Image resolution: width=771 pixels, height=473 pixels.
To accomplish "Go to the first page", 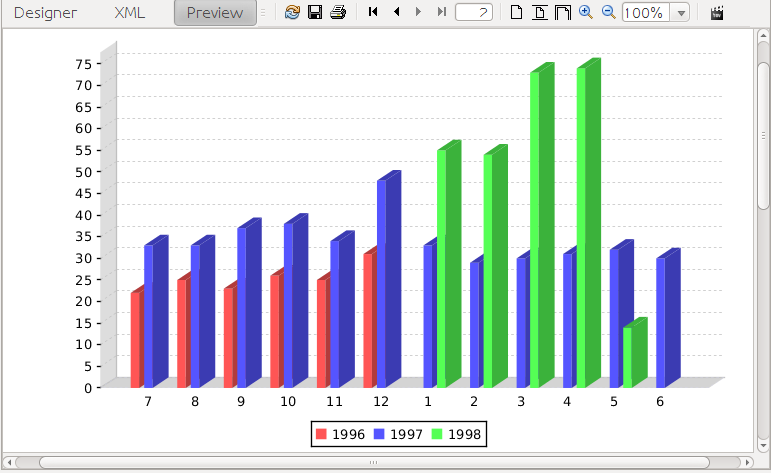I will [373, 12].
